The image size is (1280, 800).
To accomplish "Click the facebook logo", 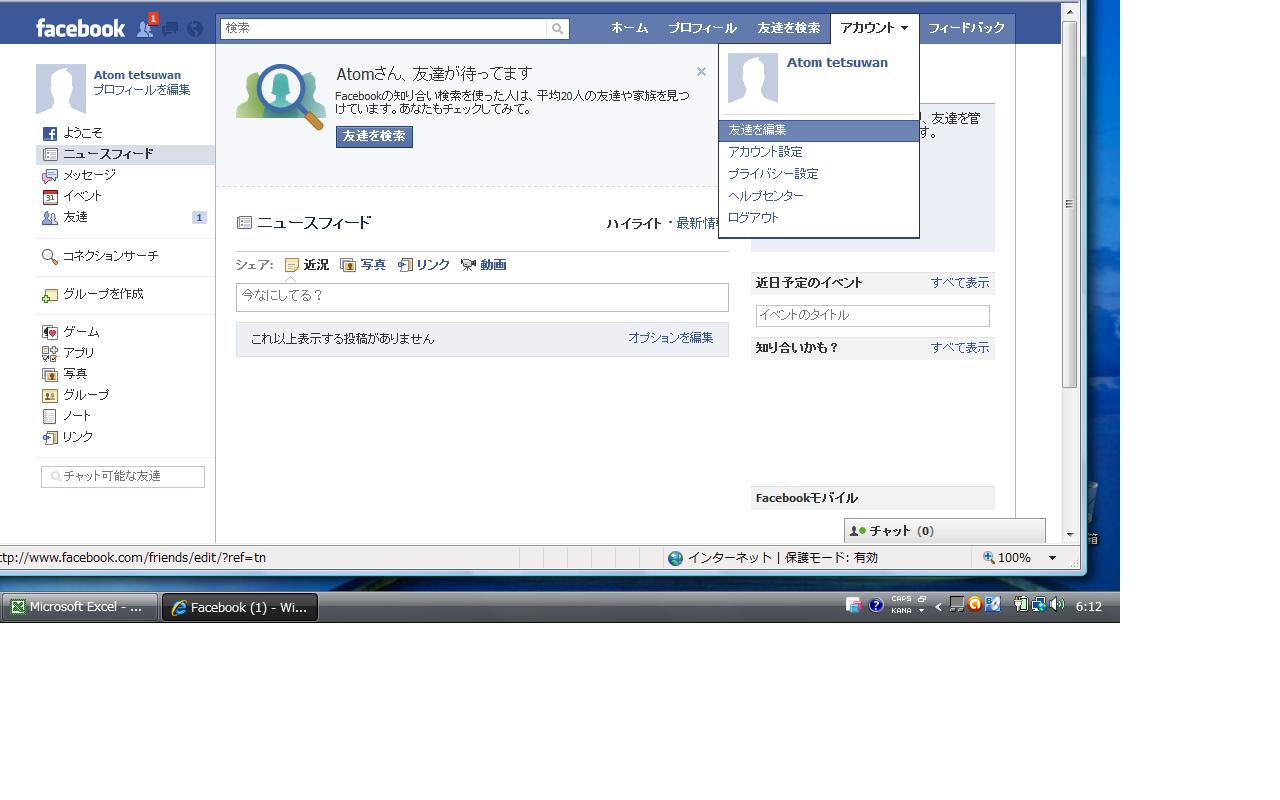I will [80, 28].
